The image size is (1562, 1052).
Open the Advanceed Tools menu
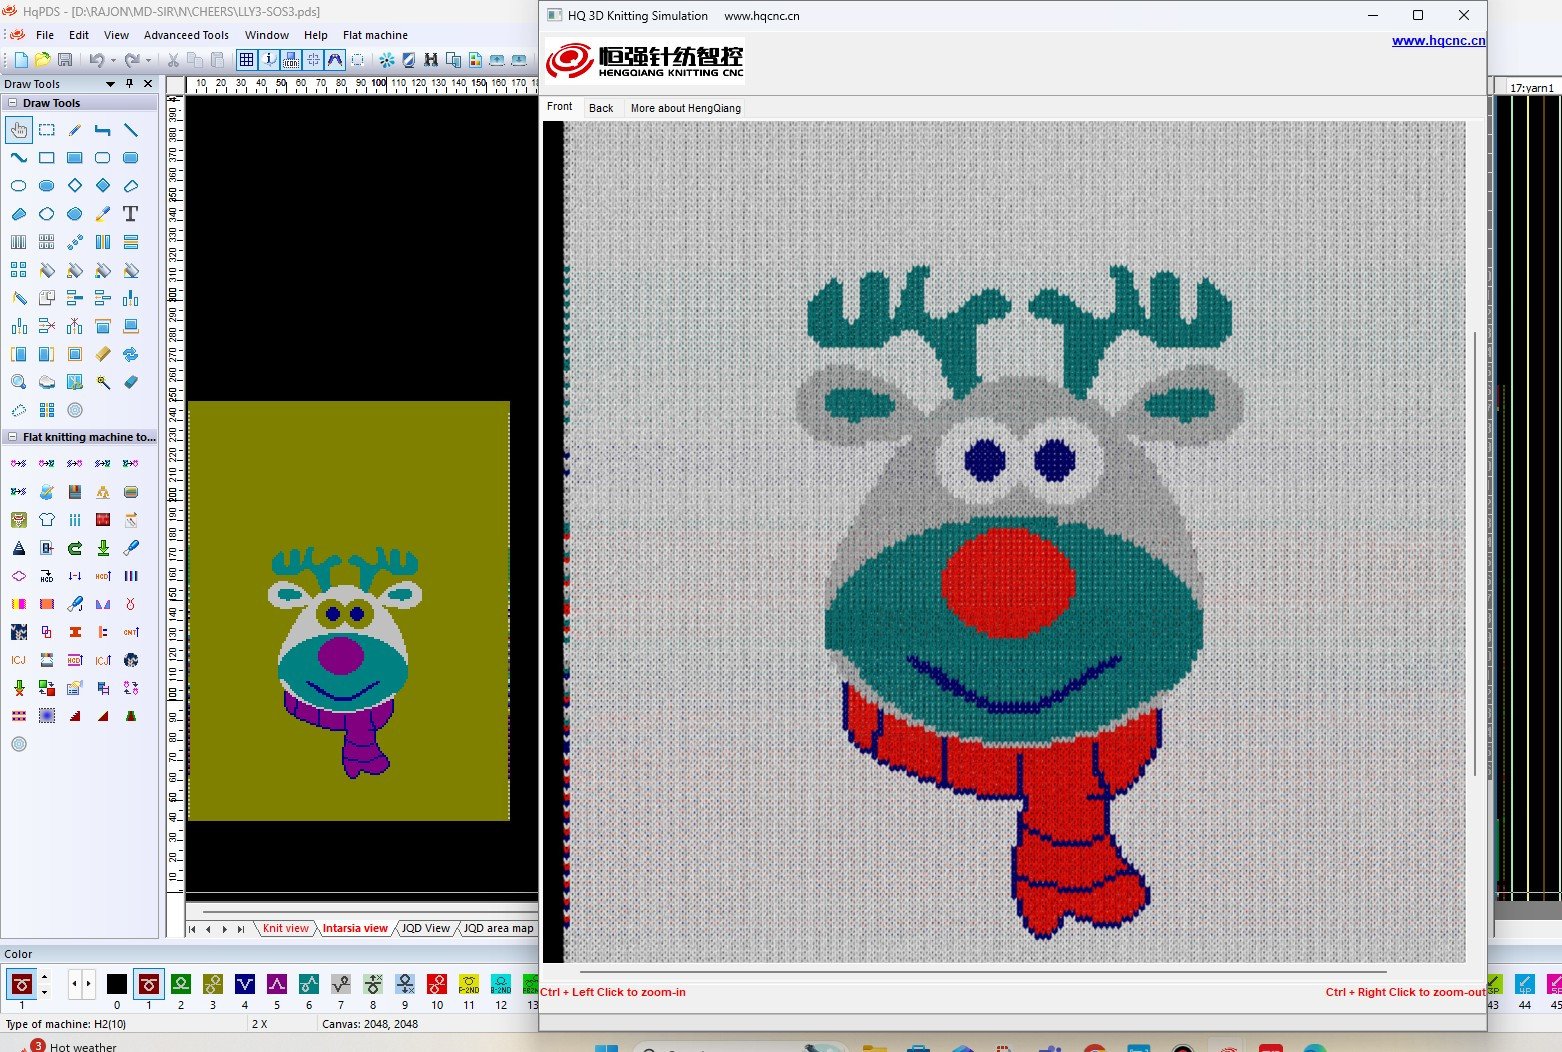point(186,35)
